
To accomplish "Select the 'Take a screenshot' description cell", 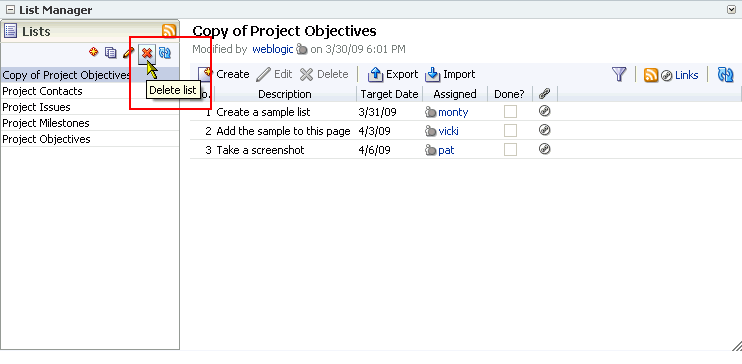I will pos(260,150).
